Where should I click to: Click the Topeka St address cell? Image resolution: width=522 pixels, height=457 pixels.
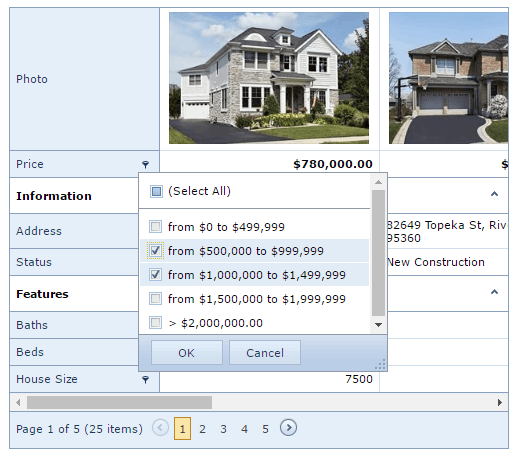point(447,231)
